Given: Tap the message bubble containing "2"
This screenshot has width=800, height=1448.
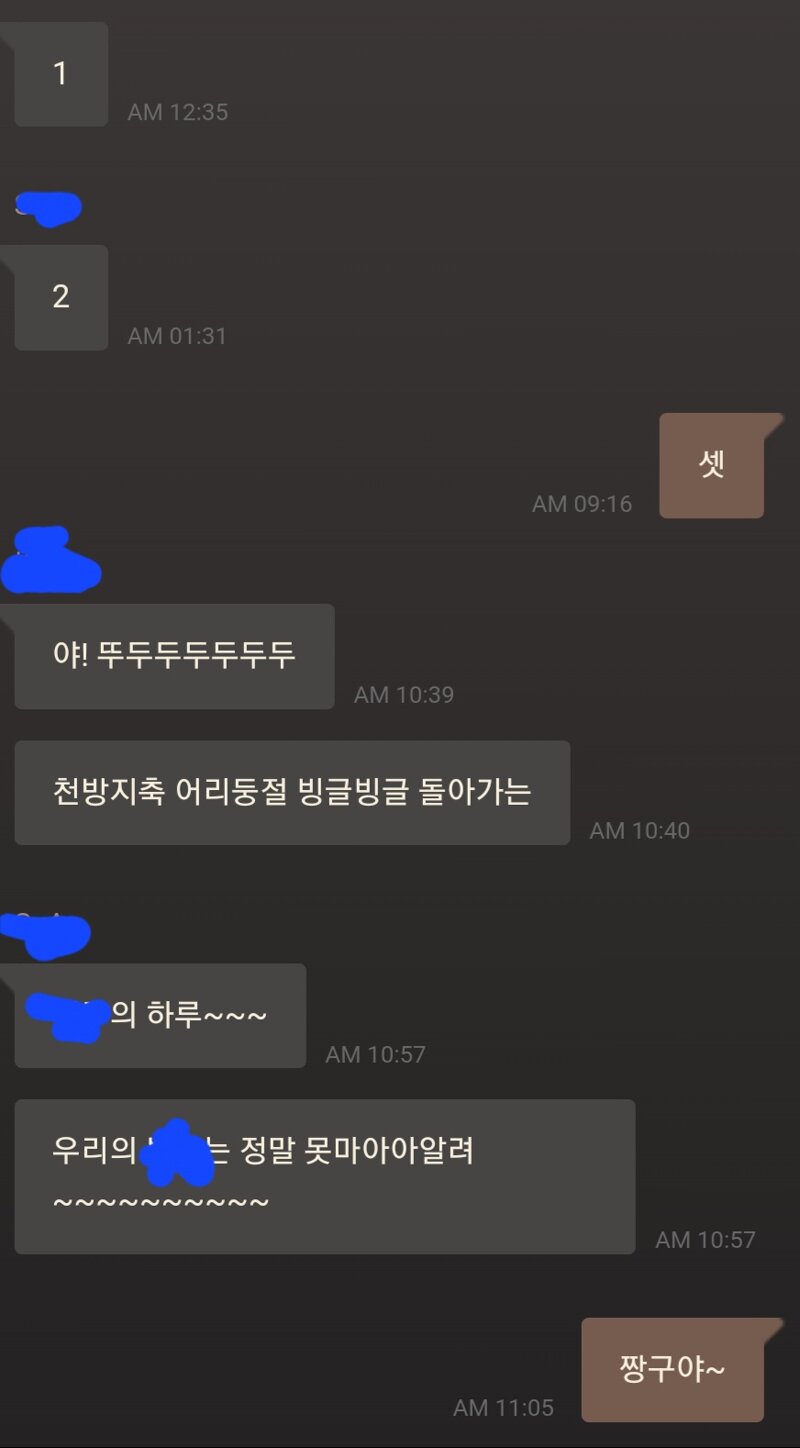Looking at the screenshot, I should click(x=61, y=297).
